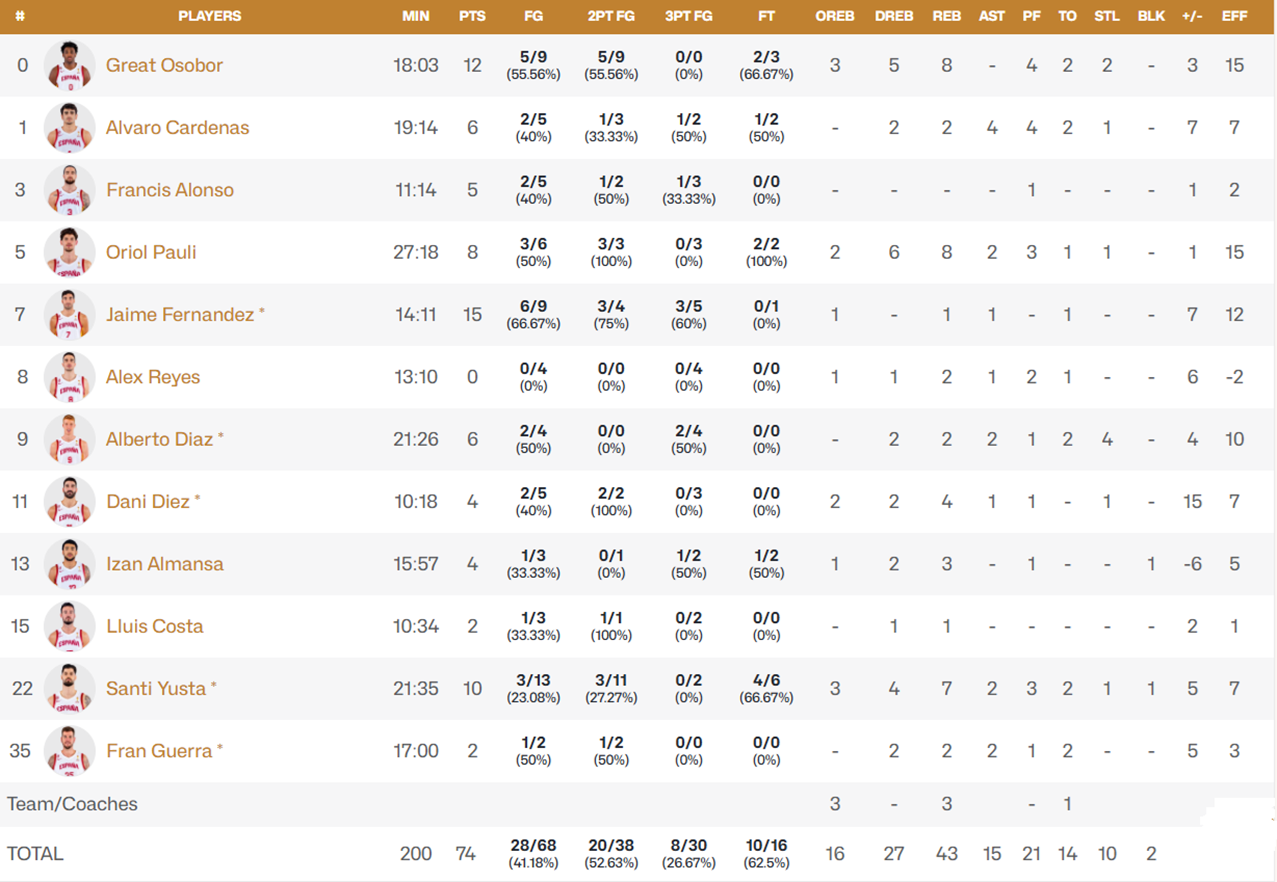
Task: Open Lluis Costa's profile link
Action: click(154, 626)
